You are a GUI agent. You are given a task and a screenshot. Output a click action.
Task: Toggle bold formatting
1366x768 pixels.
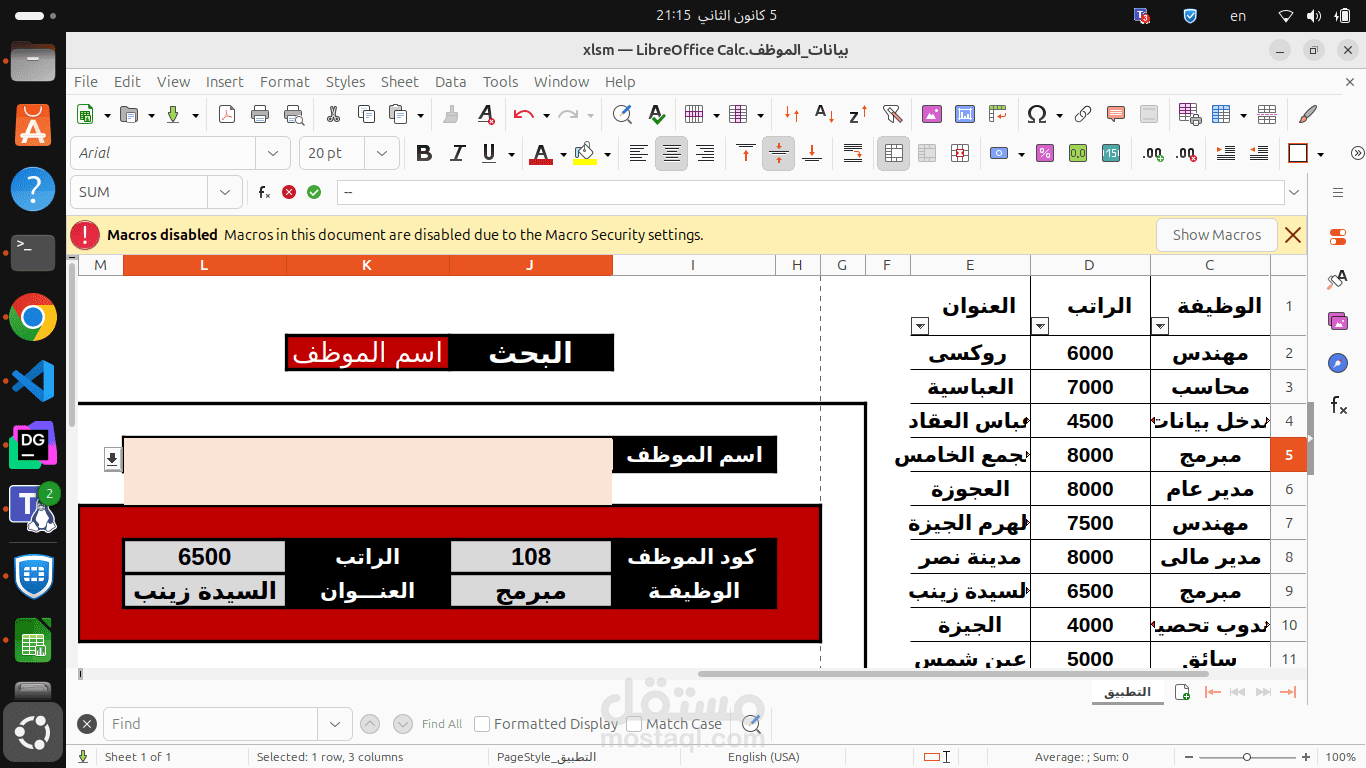pyautogui.click(x=424, y=153)
